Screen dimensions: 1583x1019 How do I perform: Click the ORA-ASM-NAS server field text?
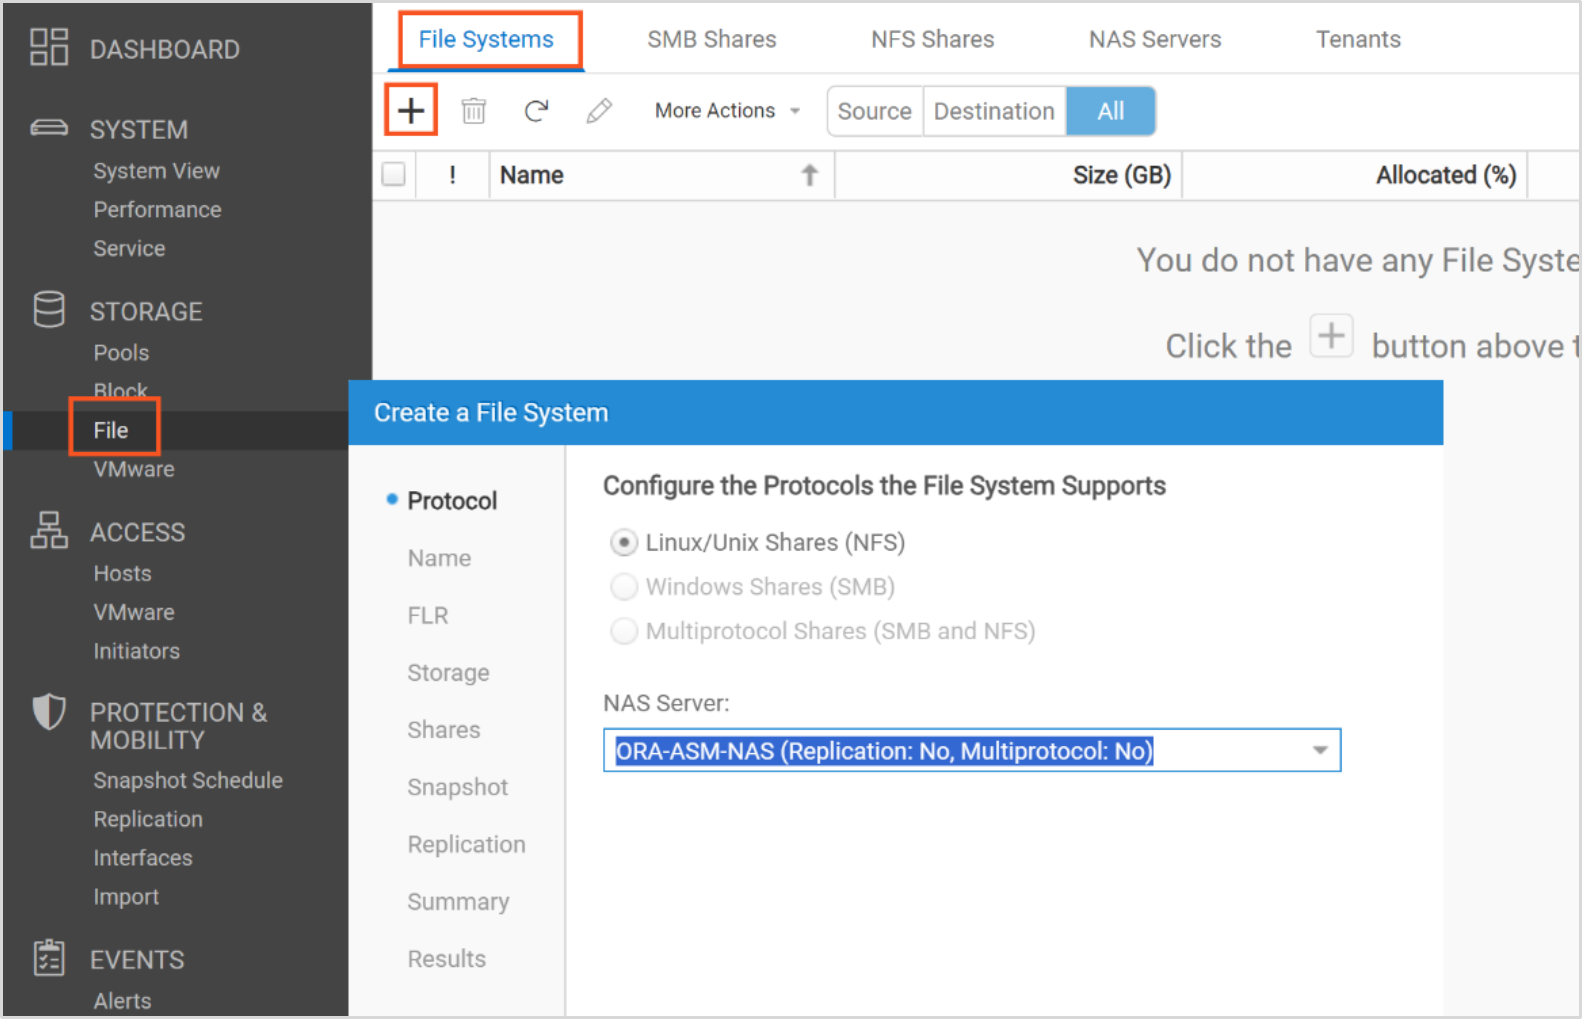click(884, 751)
